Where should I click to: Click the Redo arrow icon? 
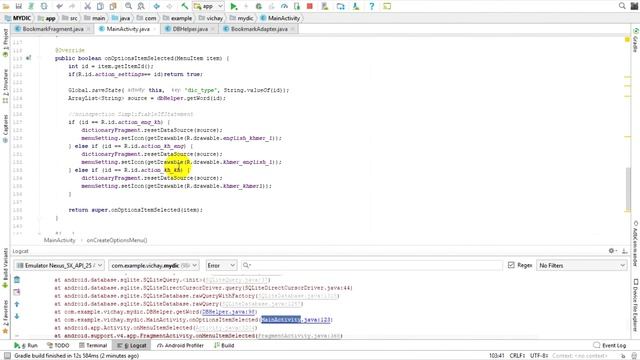(72, 6)
